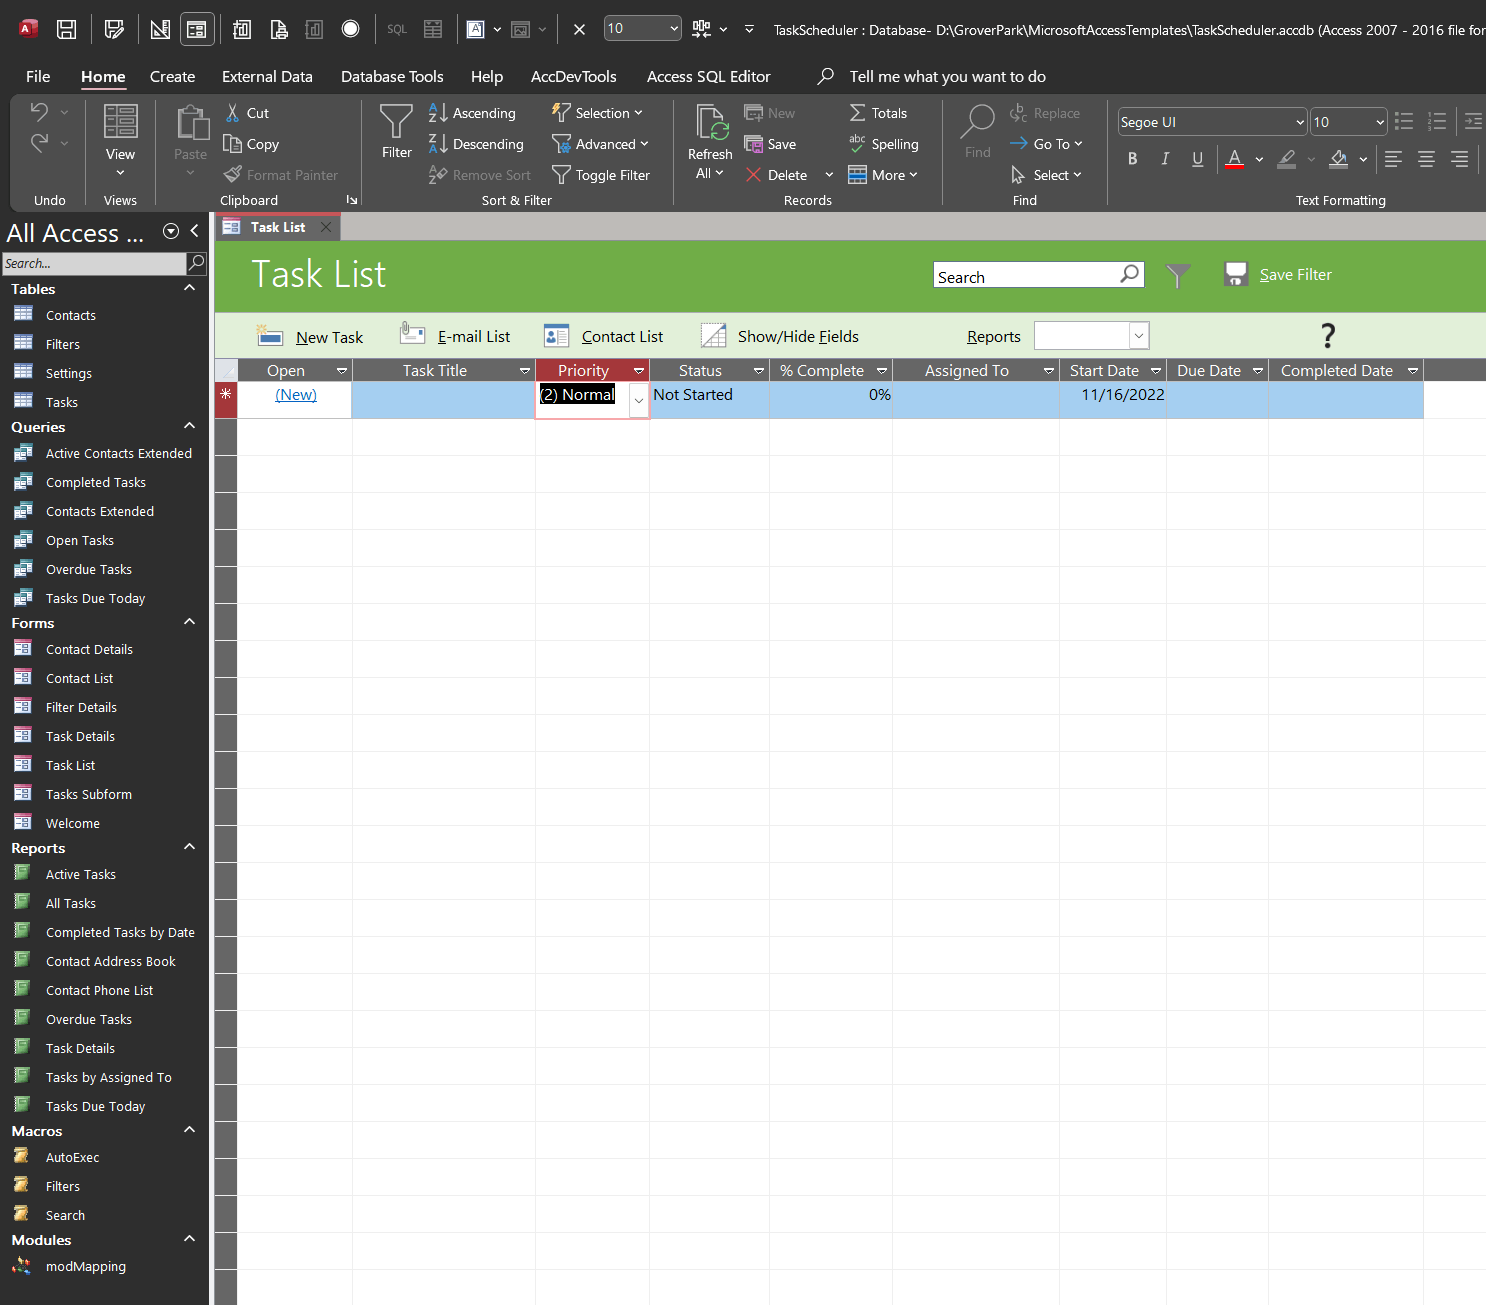Click E-mail List button
The width and height of the screenshot is (1486, 1305).
pos(455,336)
